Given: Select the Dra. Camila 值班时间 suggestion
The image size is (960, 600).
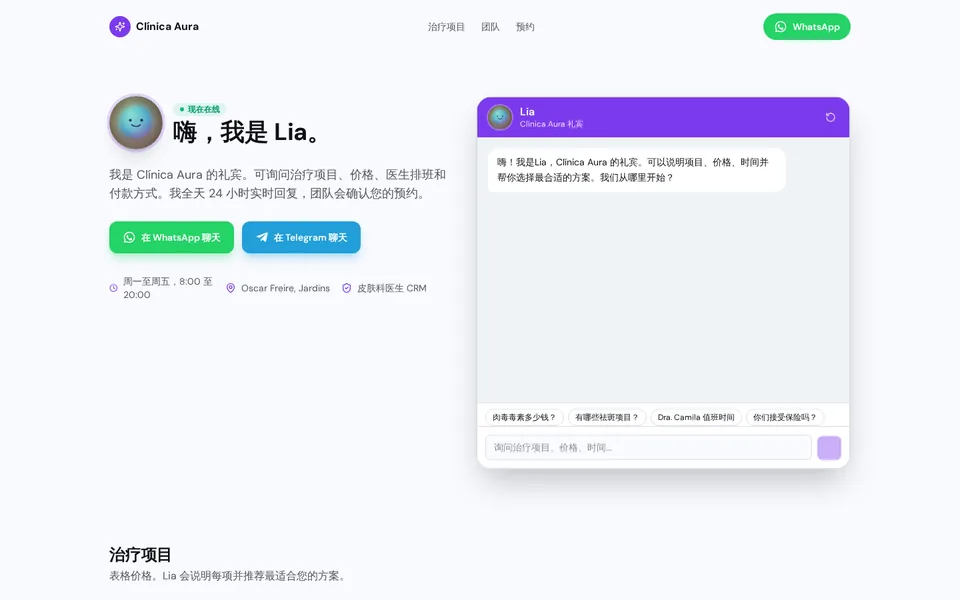Looking at the screenshot, I should 696,417.
